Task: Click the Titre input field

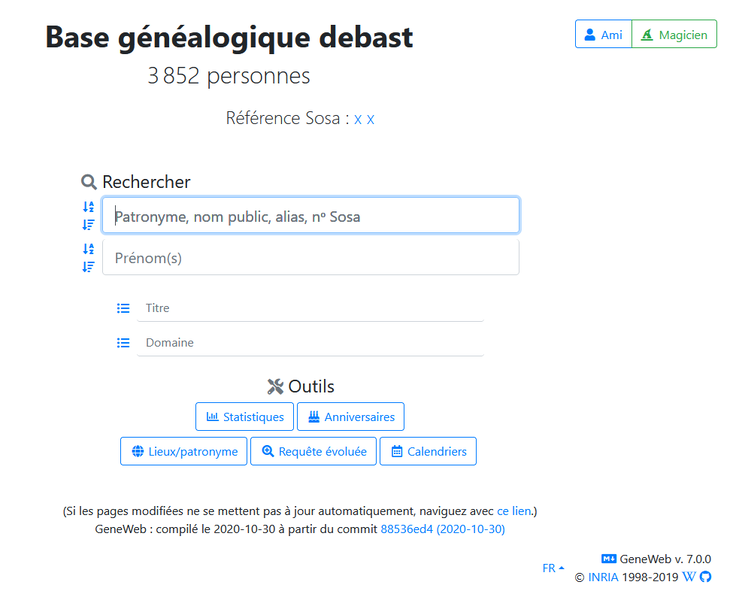Action: [x=310, y=309]
